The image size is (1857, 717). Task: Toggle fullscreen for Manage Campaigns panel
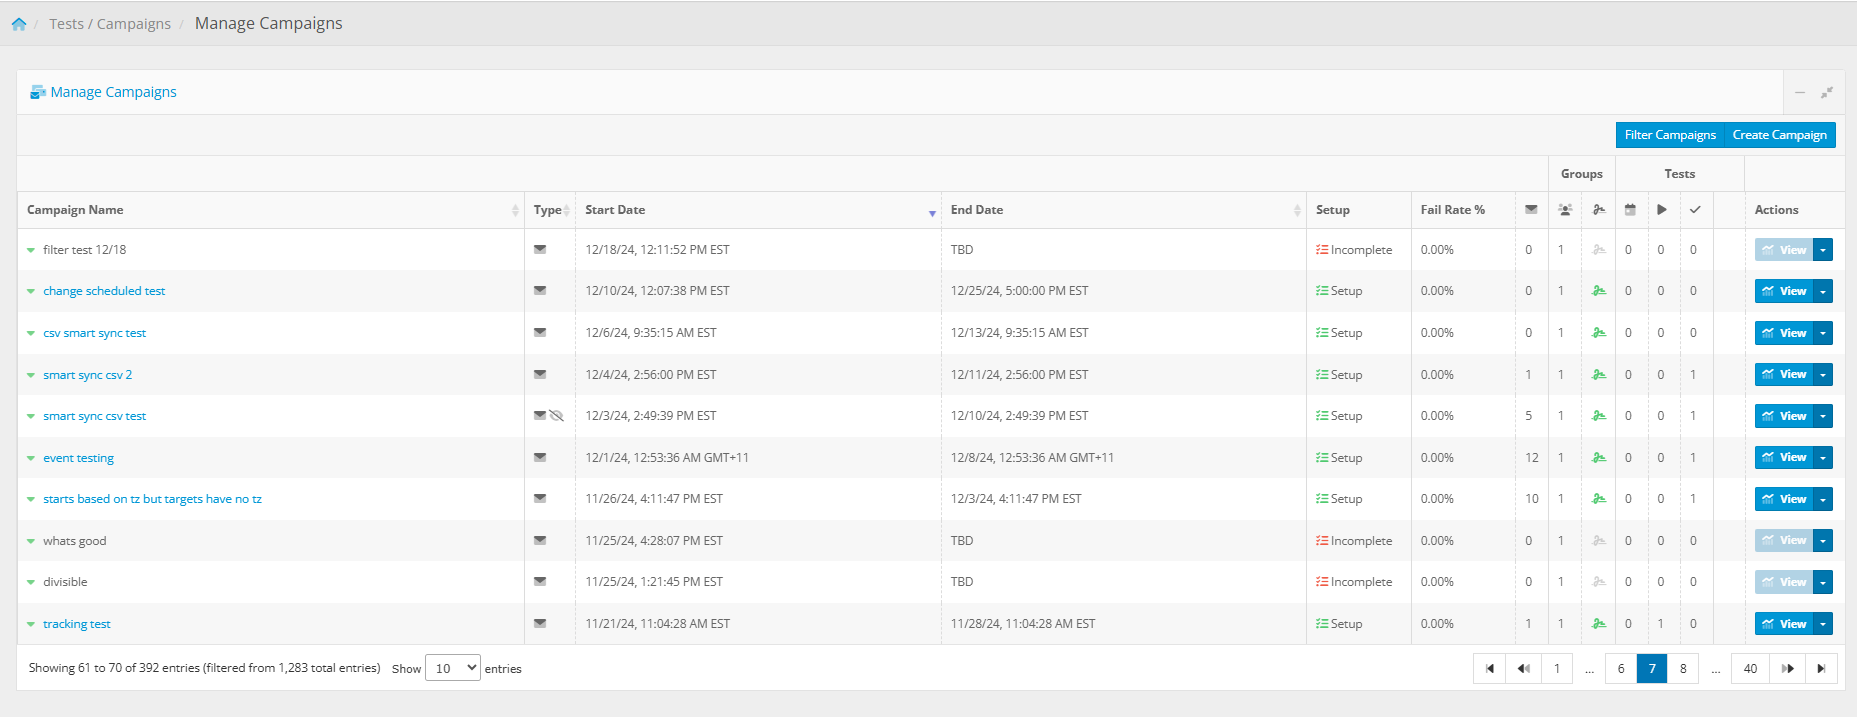click(1827, 92)
